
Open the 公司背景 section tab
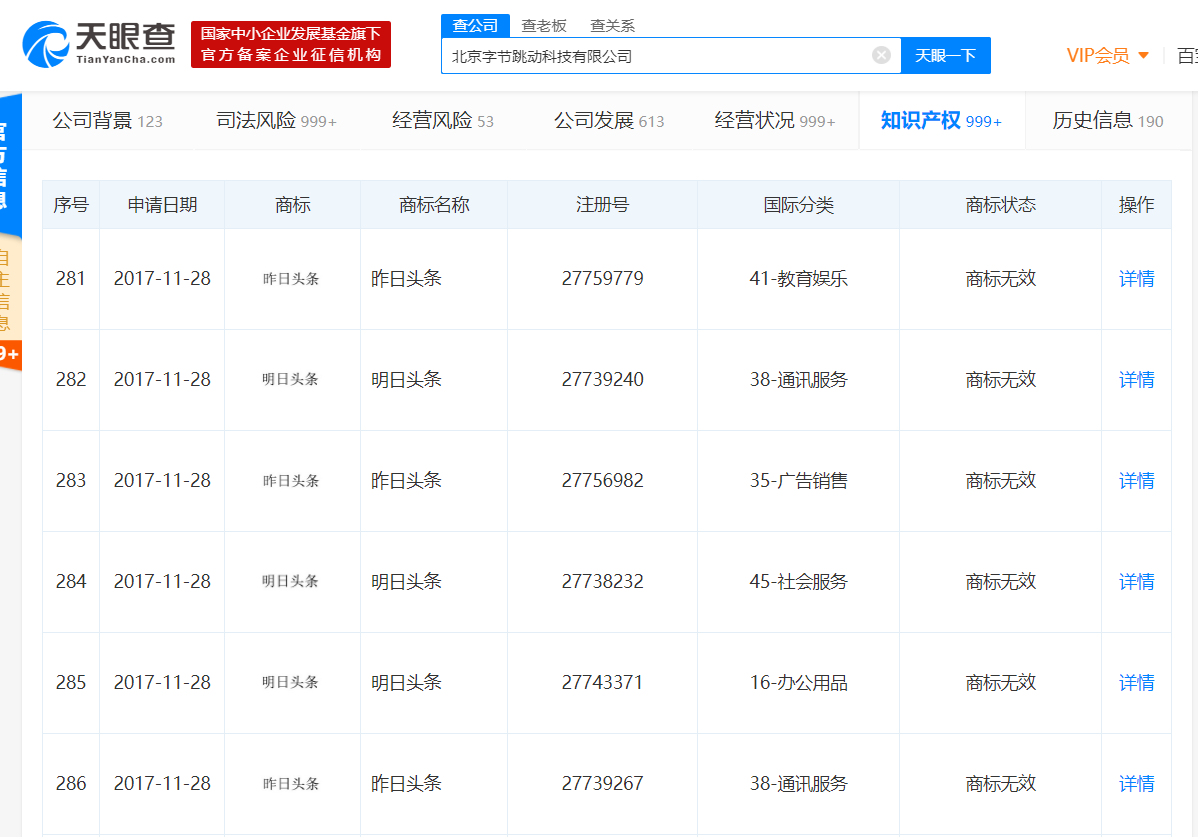tap(107, 121)
